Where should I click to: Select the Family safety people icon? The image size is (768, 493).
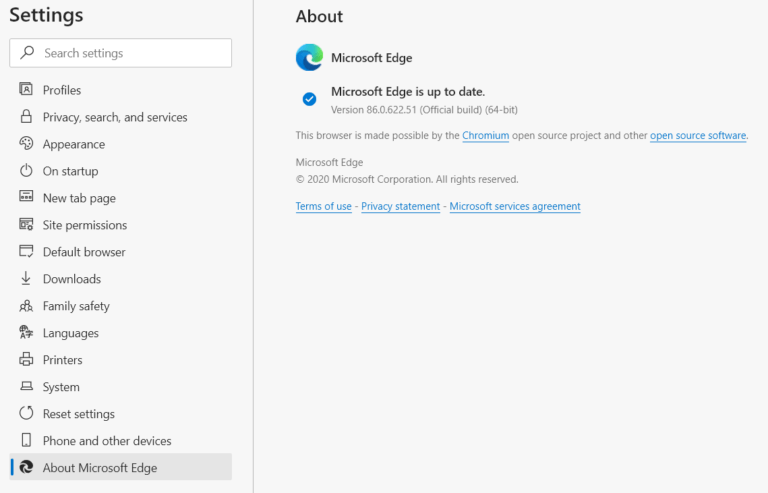pyautogui.click(x=26, y=305)
